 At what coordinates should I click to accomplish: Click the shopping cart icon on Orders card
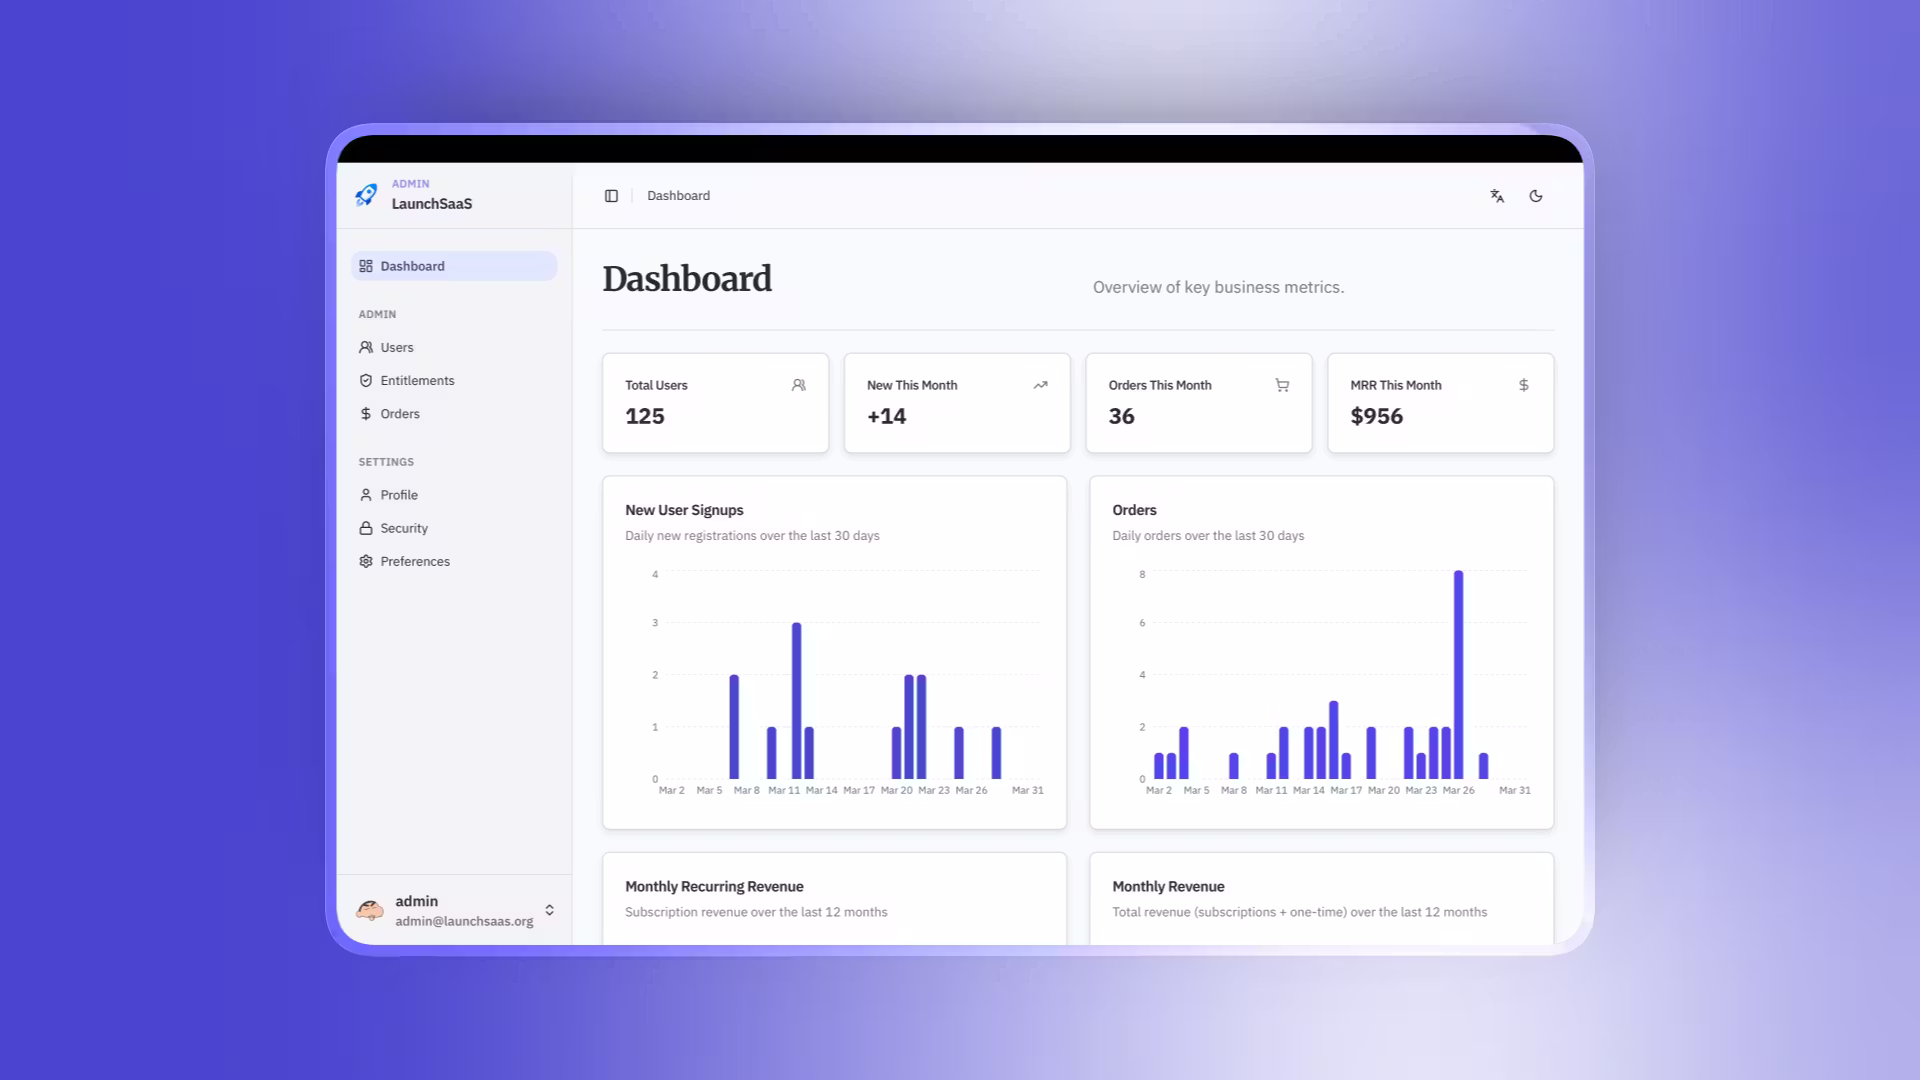(1282, 385)
